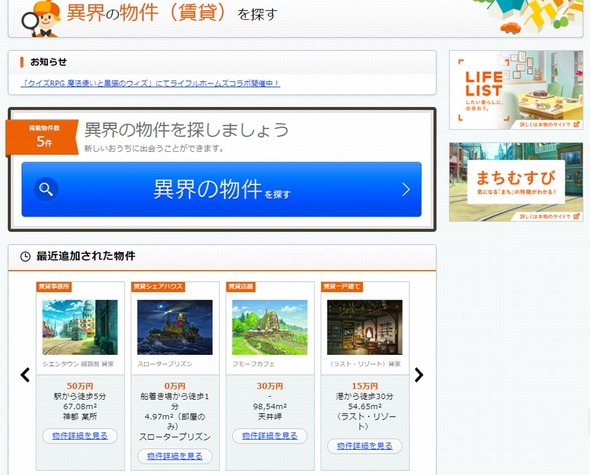Open 物件詳細を見る for the 0万円 property
590x475 pixels.
175,456
